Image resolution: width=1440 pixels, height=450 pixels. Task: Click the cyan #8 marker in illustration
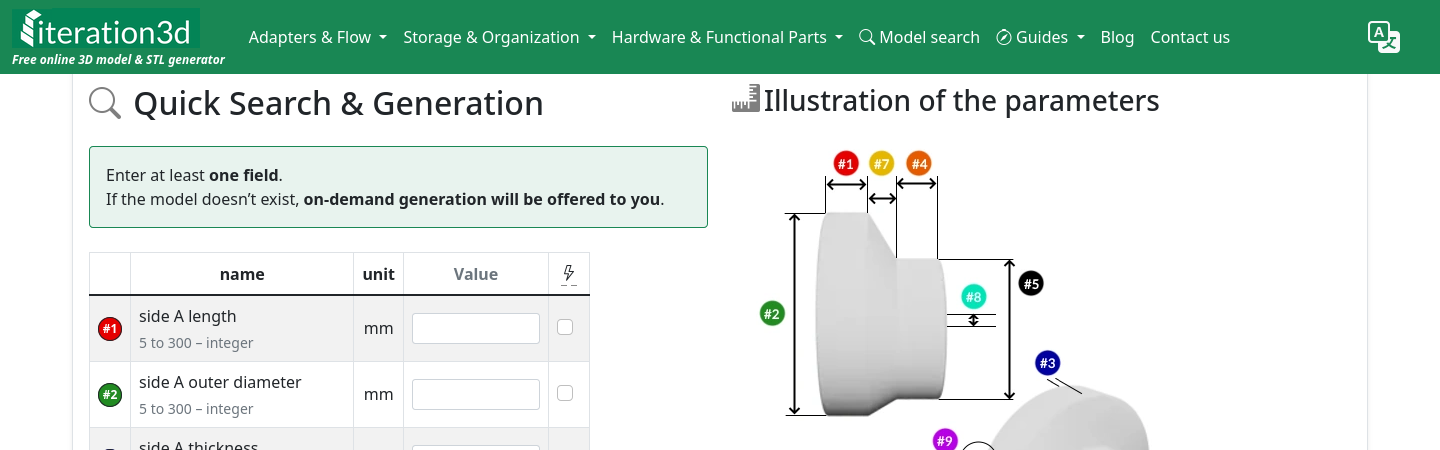[973, 296]
